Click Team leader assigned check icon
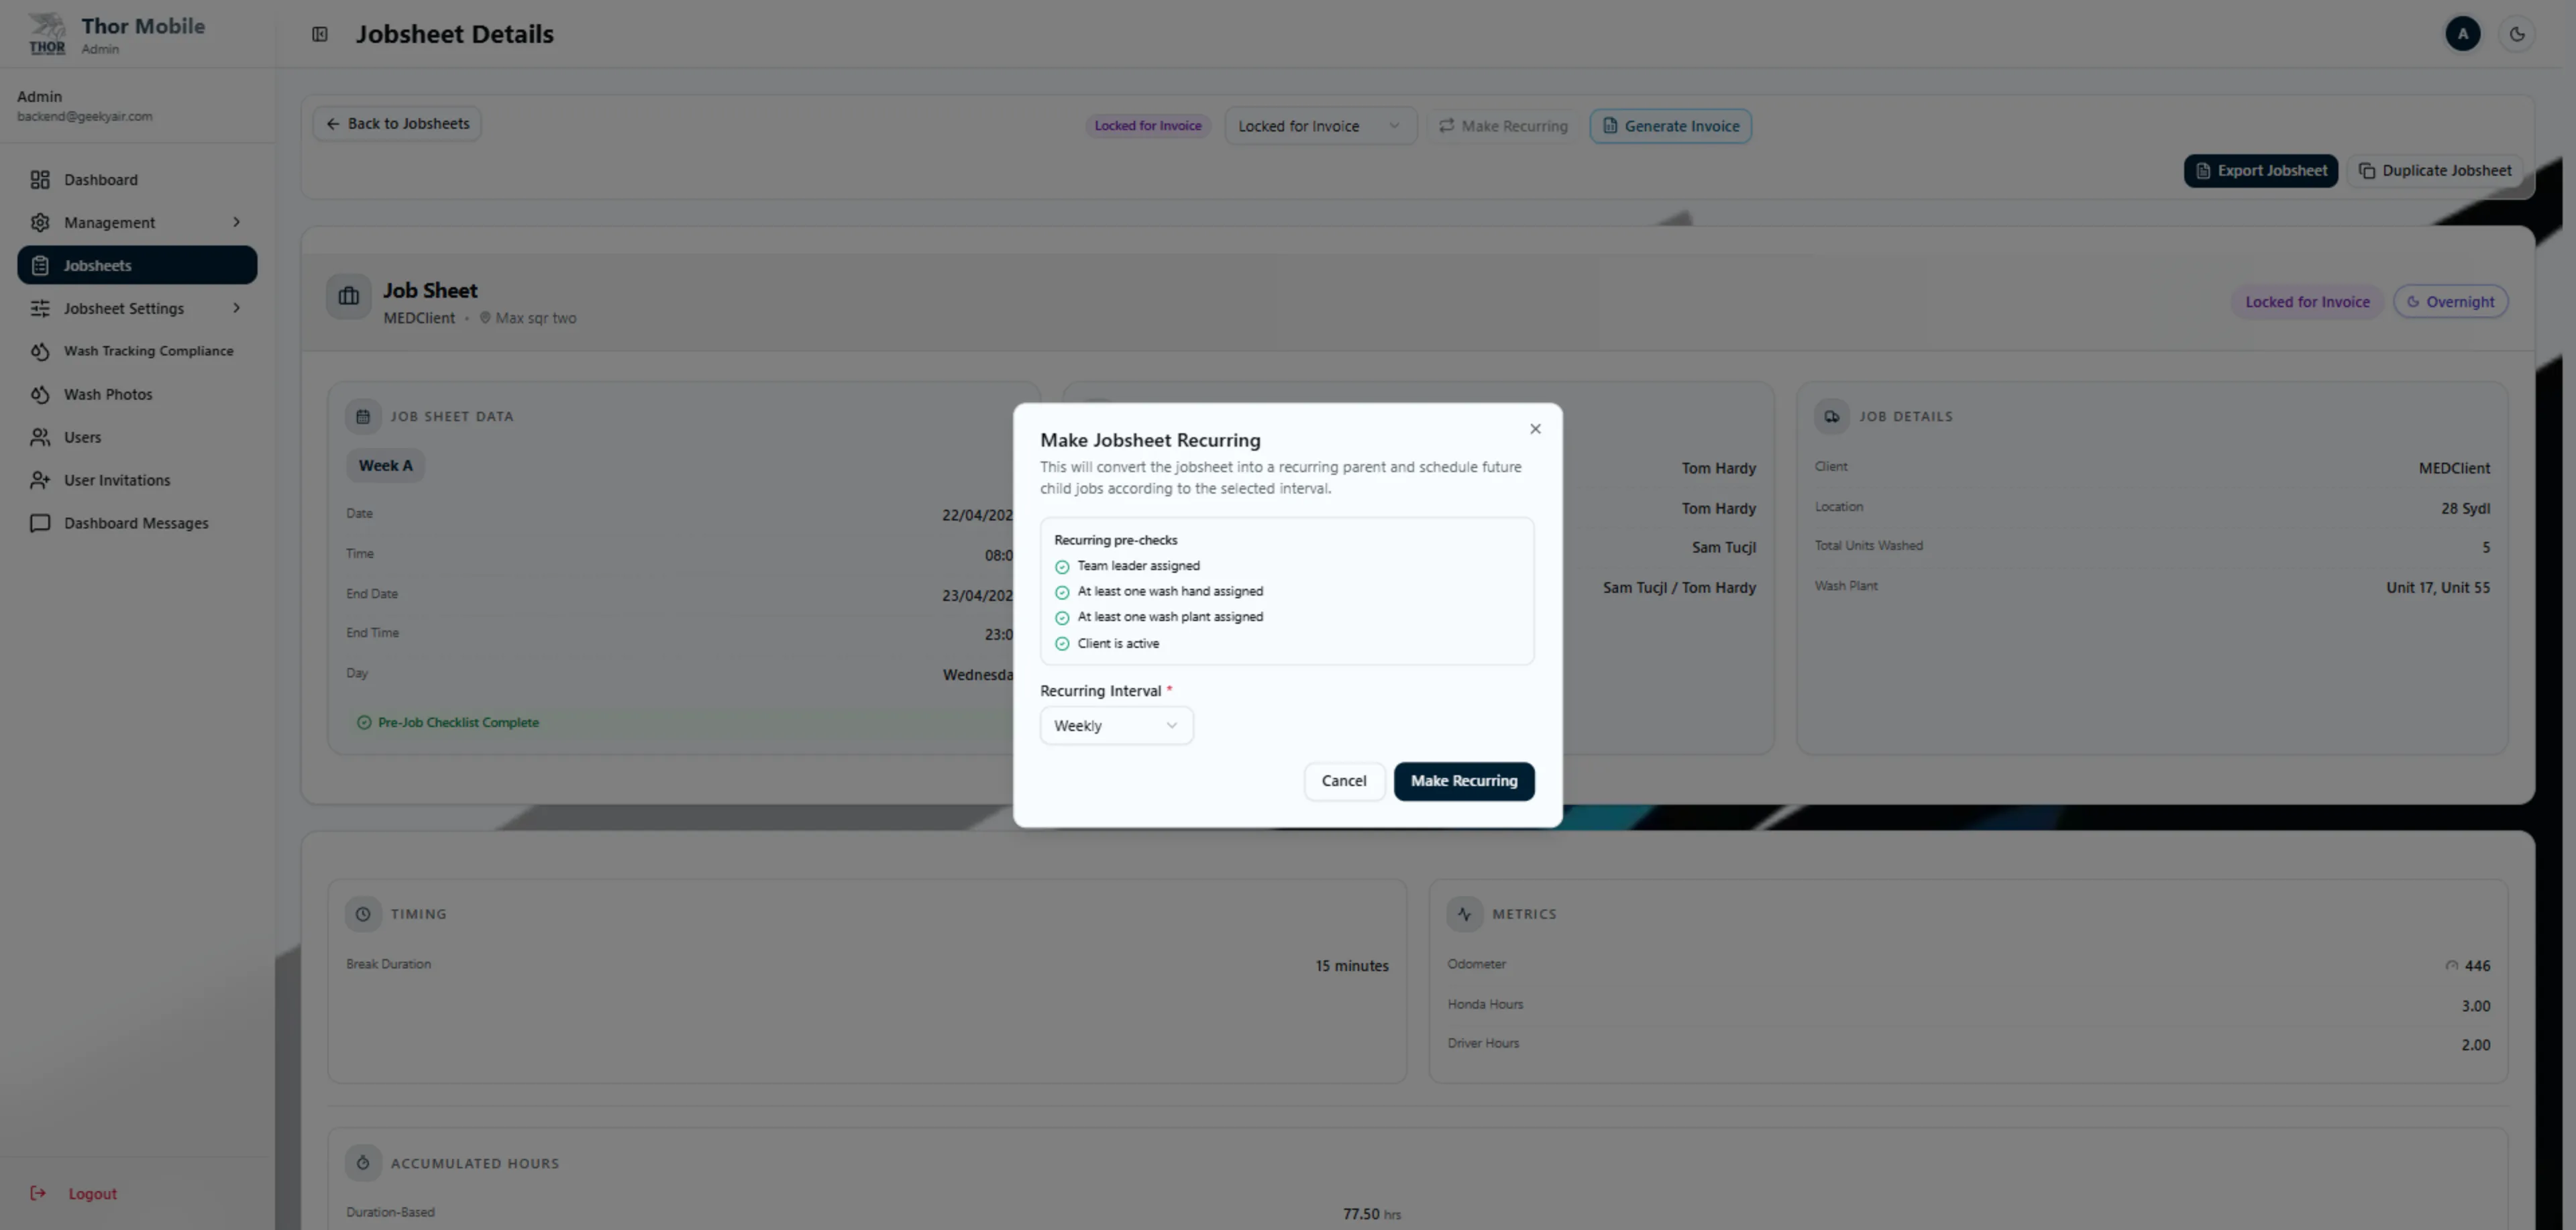The height and width of the screenshot is (1230, 2576). point(1062,567)
